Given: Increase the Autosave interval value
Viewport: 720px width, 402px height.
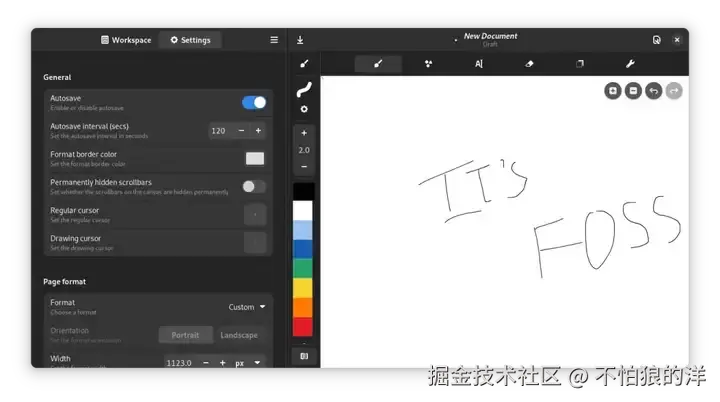Looking at the screenshot, I should coord(259,131).
